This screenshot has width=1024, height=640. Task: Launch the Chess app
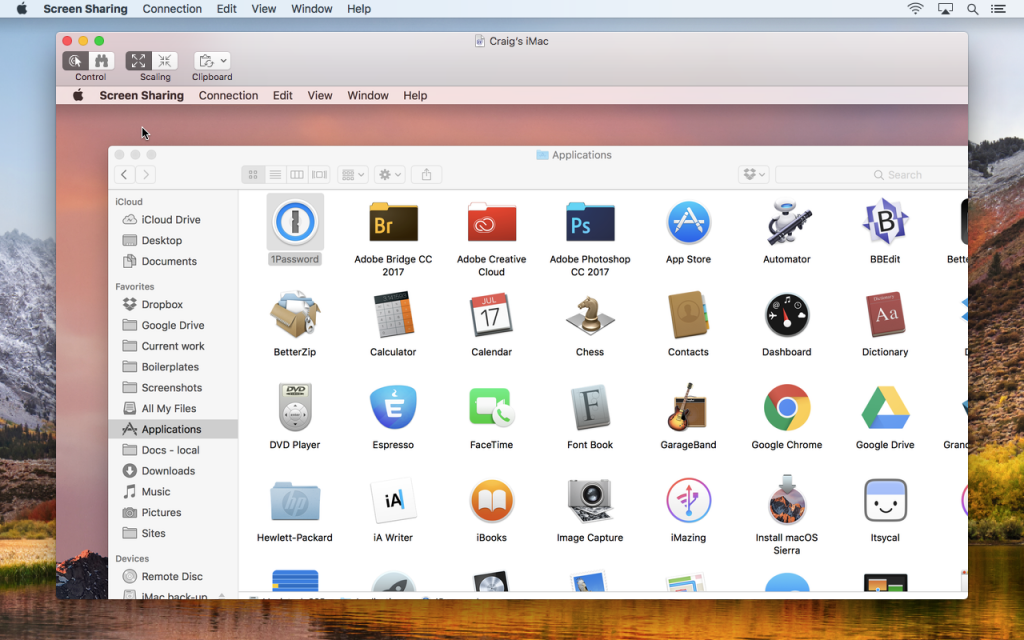(x=590, y=315)
